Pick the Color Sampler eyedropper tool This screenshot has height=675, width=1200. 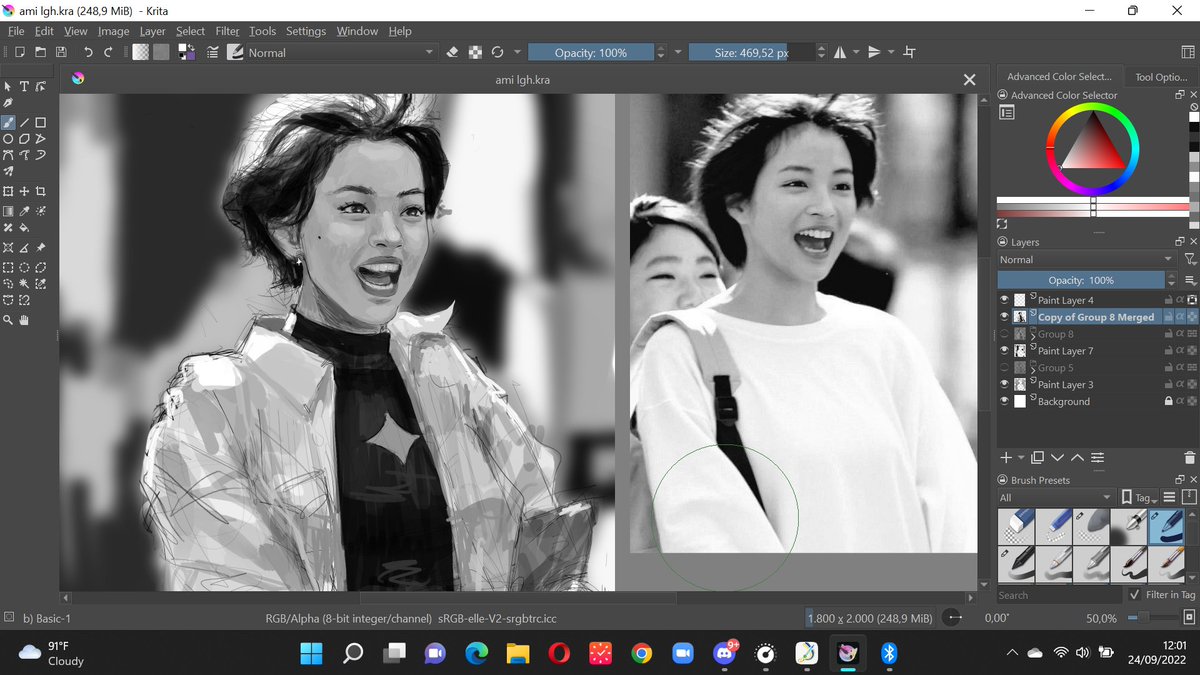pos(24,211)
